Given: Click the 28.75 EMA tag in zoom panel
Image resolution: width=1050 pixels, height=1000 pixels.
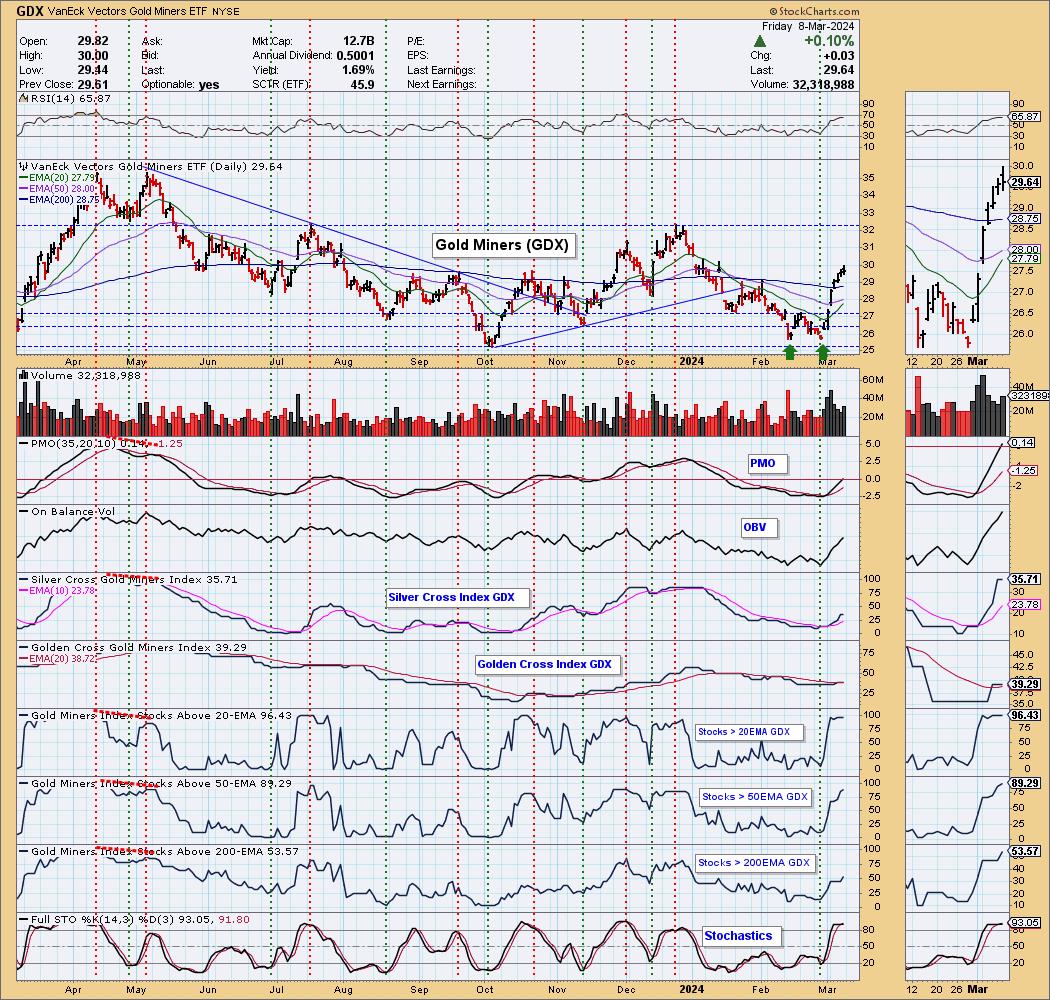Looking at the screenshot, I should pos(1025,218).
